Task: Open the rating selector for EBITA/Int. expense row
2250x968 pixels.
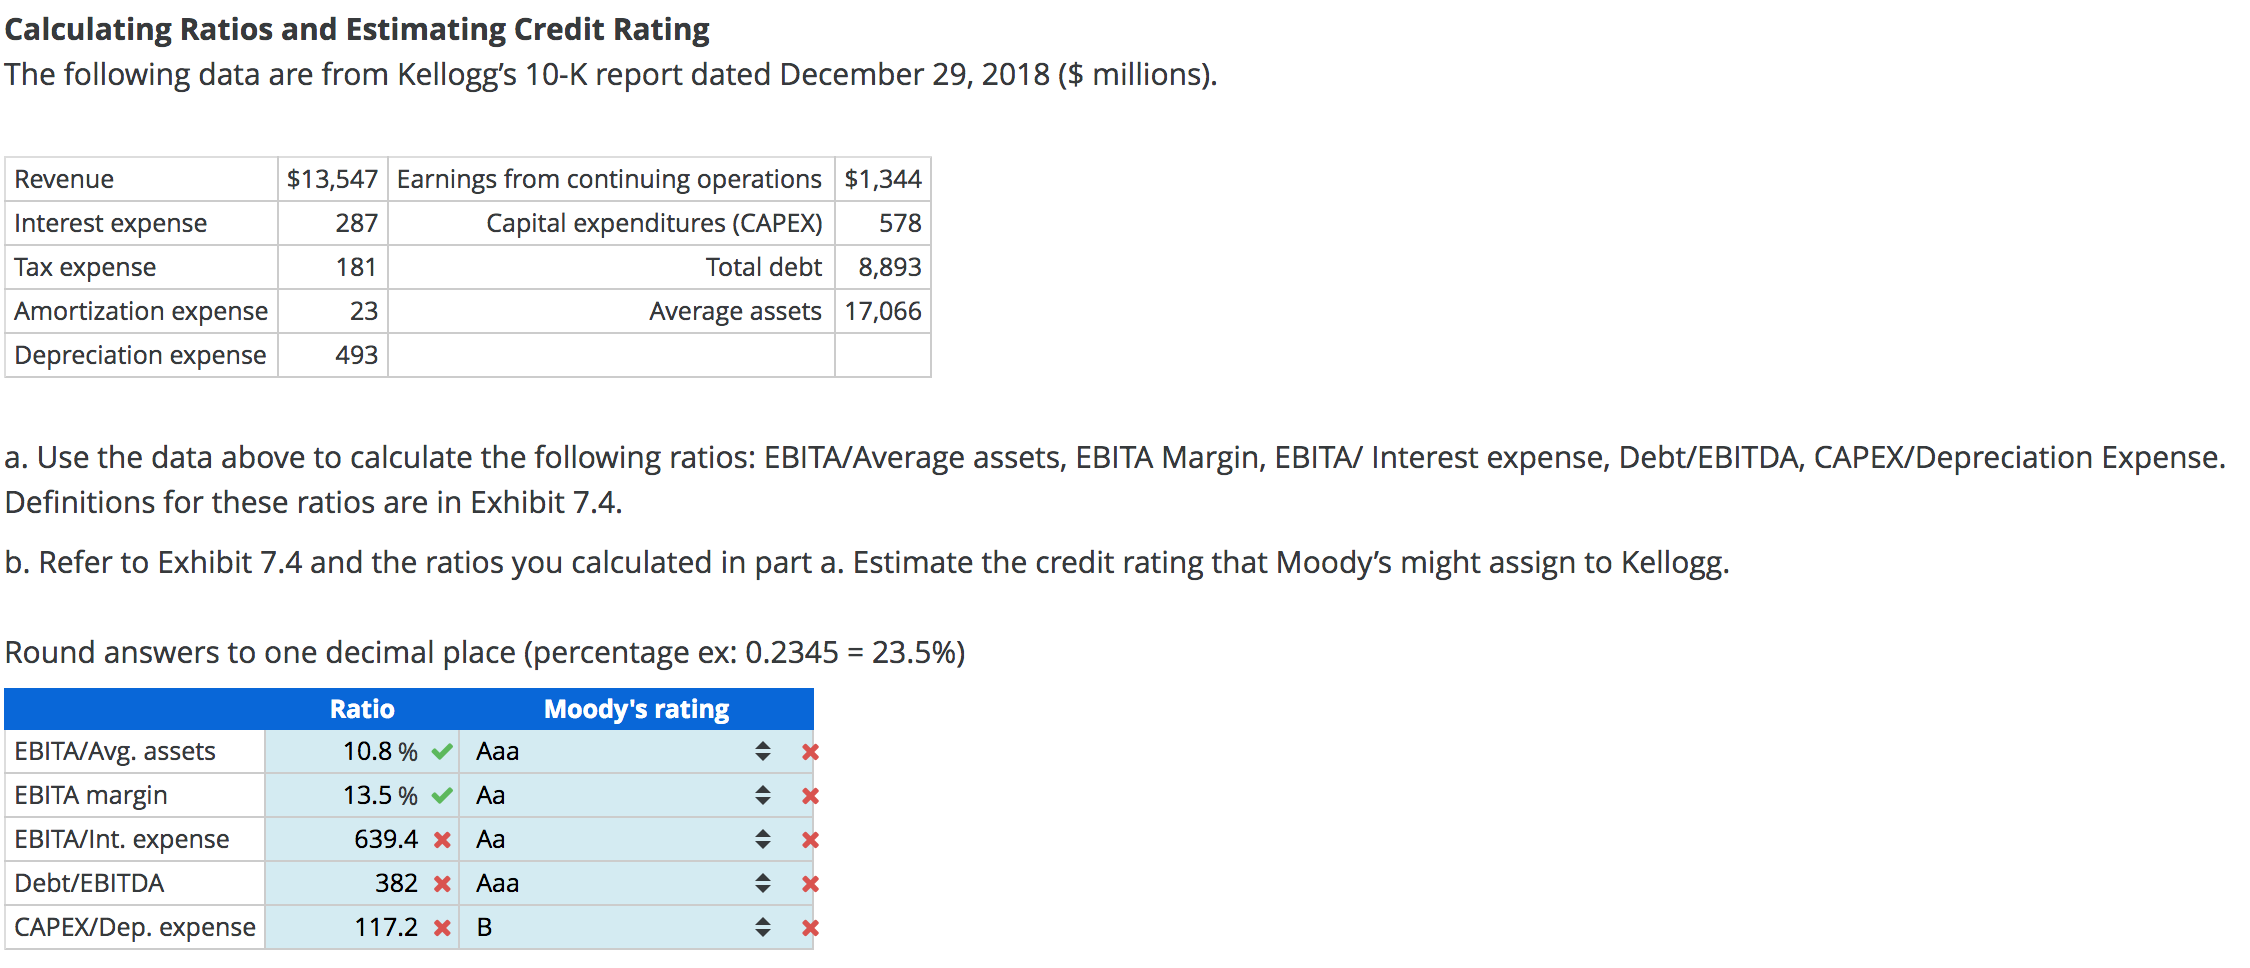Action: tap(763, 839)
